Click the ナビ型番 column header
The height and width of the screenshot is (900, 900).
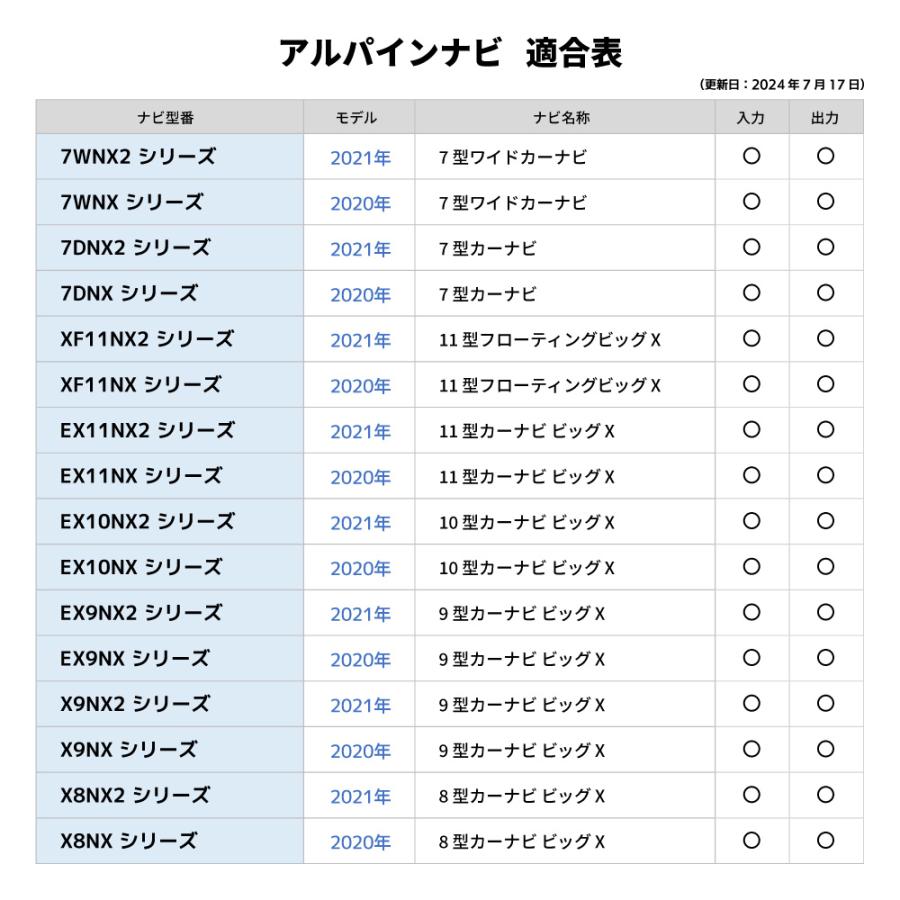point(168,118)
